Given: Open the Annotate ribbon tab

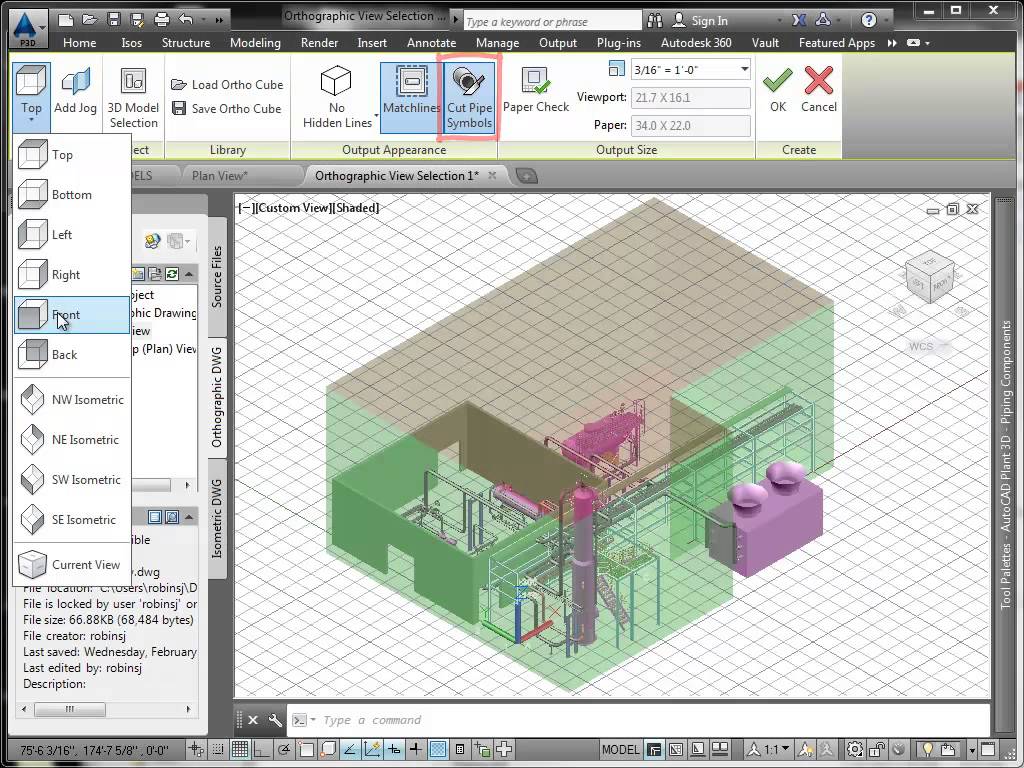Looking at the screenshot, I should pos(431,43).
